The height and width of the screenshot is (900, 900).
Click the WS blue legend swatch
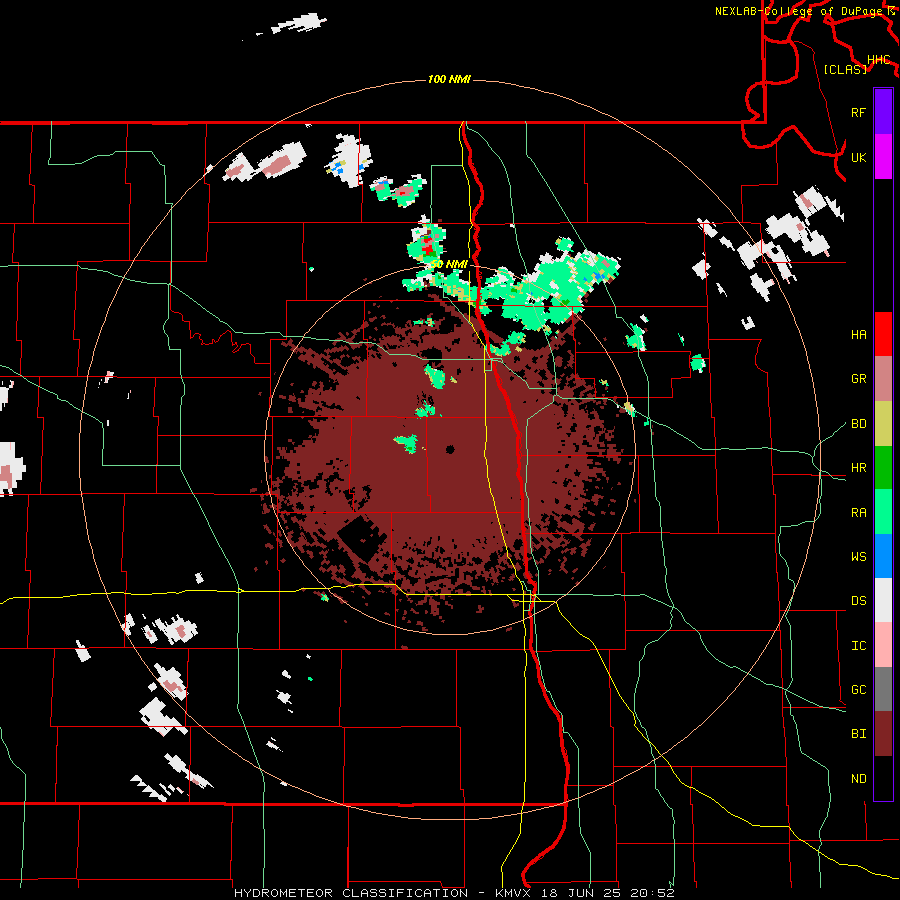click(x=883, y=556)
